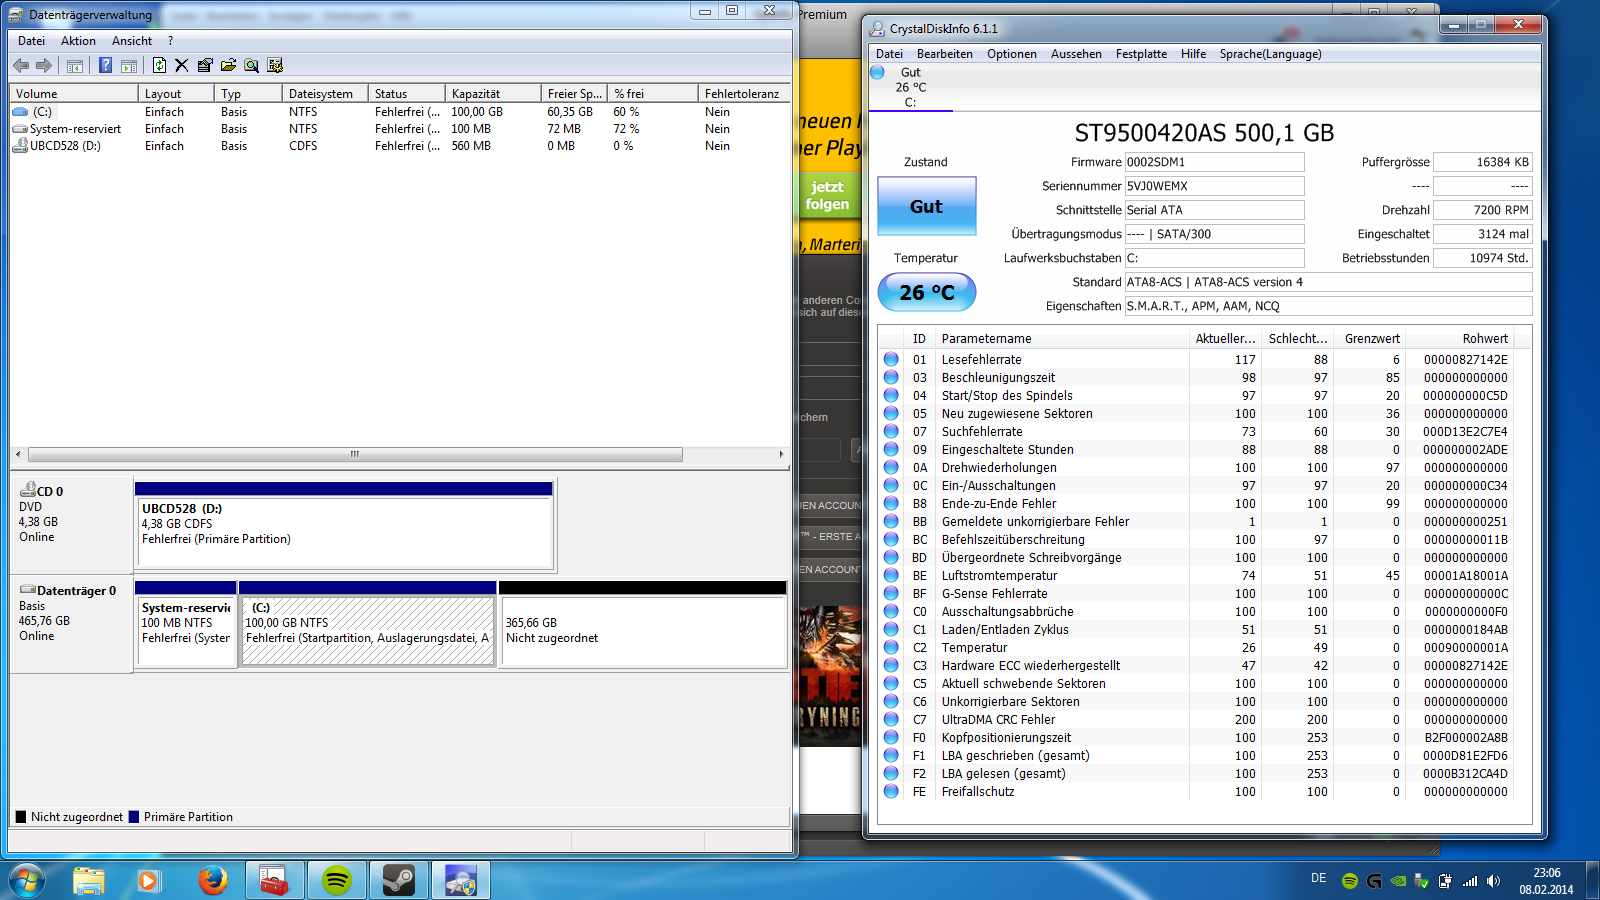Click the open-folder toolbar icon

228,65
